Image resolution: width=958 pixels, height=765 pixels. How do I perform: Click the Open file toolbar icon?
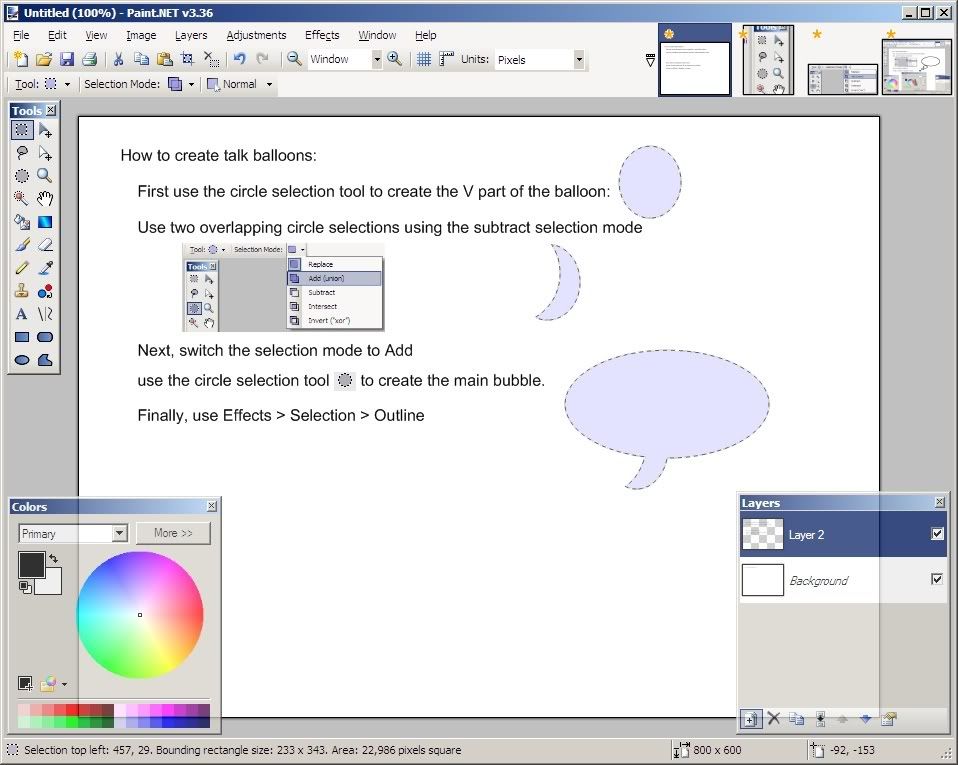click(43, 59)
